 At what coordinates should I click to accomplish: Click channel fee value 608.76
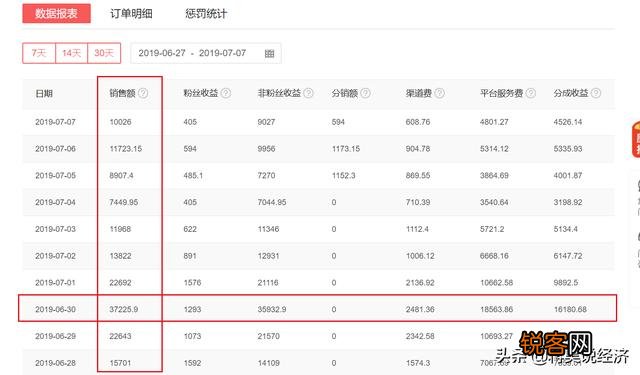(418, 122)
